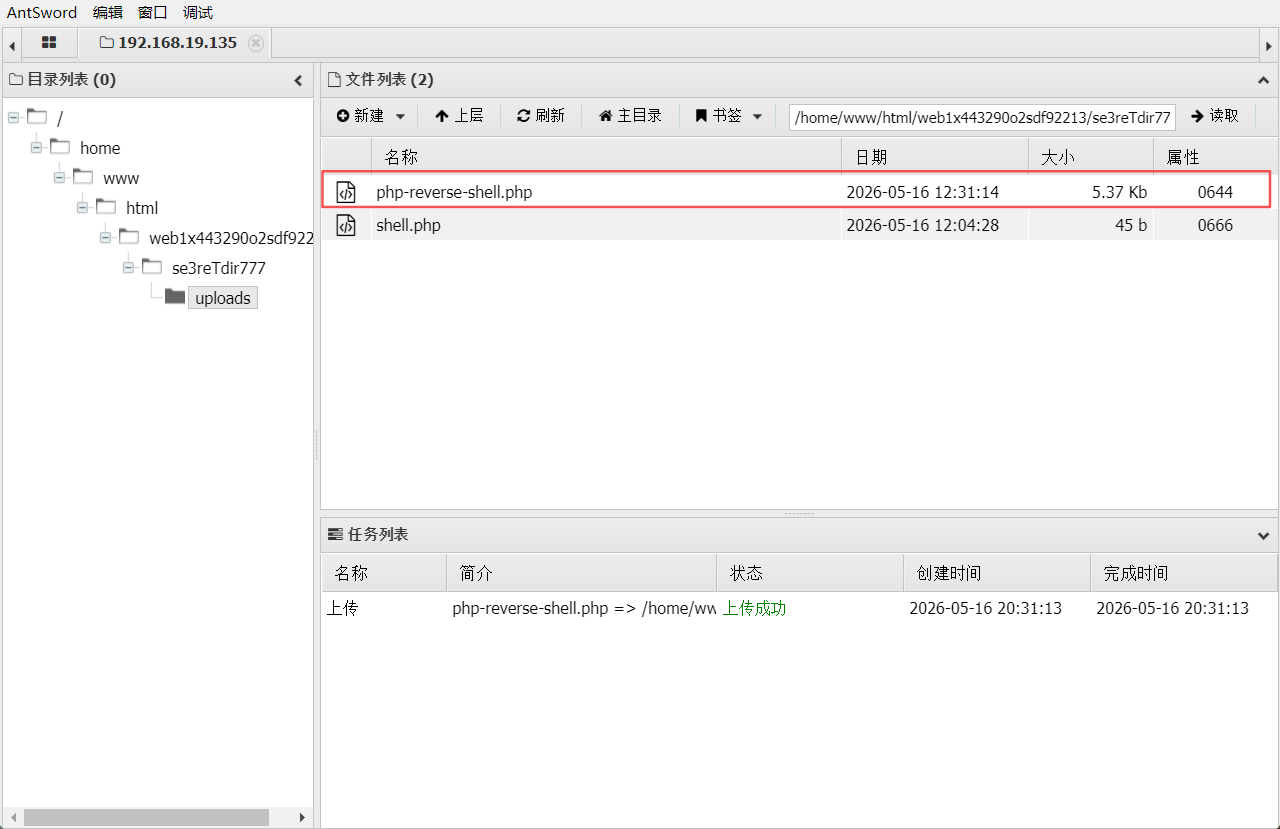The height and width of the screenshot is (829, 1280).
Task: Select the shell.php file row
Action: coord(799,225)
